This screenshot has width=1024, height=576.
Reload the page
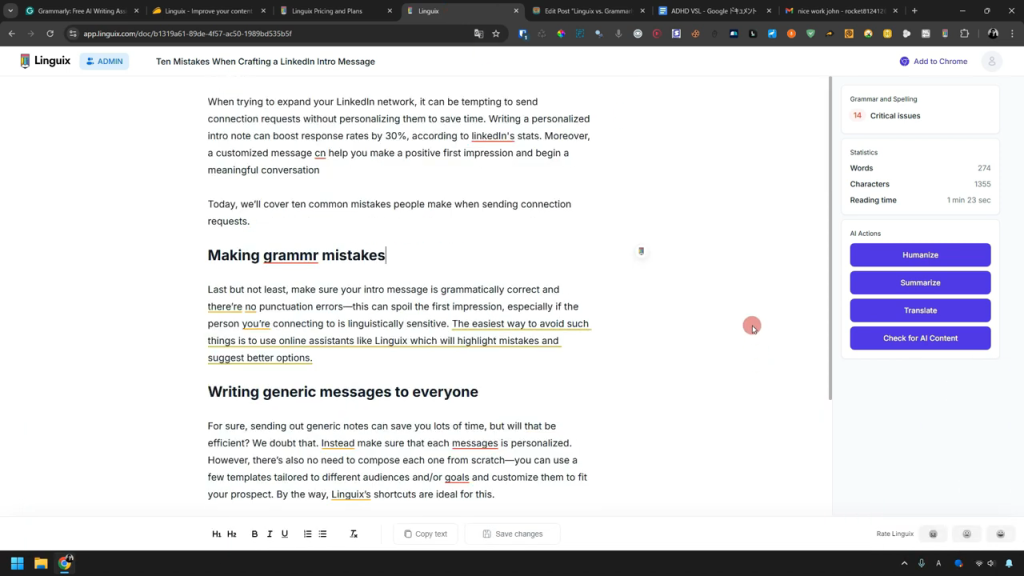50,33
